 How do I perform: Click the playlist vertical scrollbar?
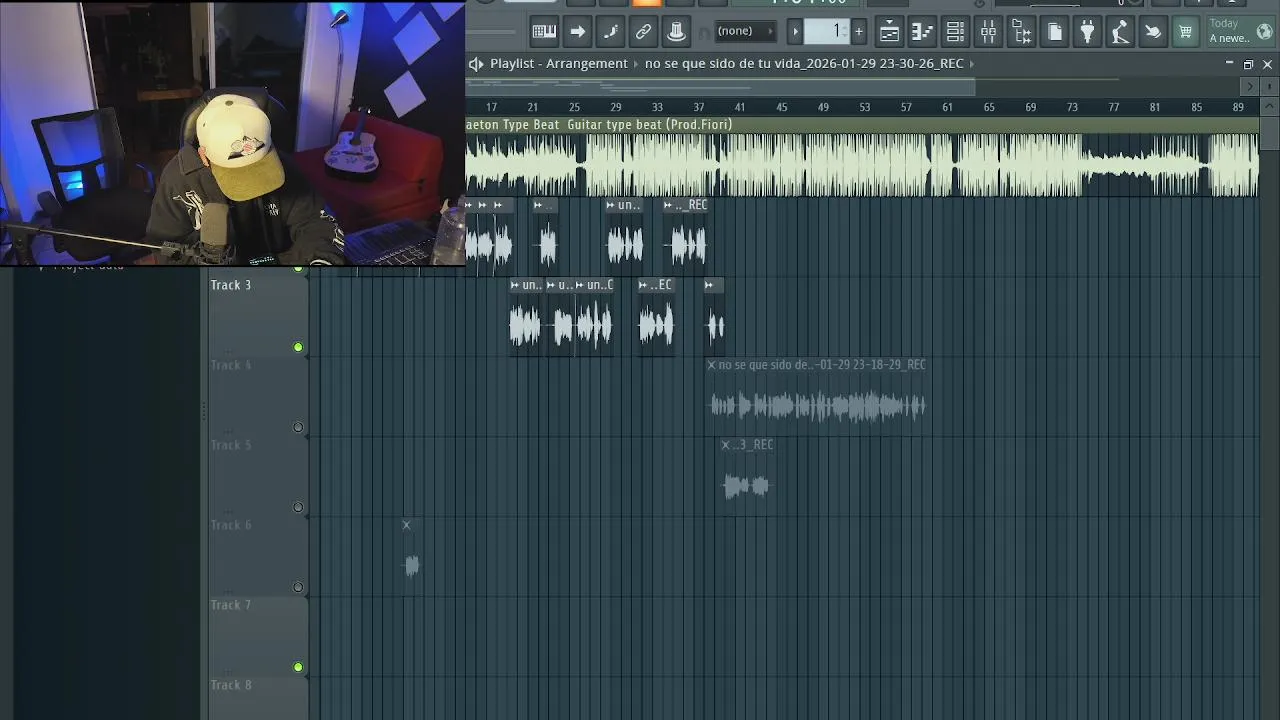(x=1270, y=133)
